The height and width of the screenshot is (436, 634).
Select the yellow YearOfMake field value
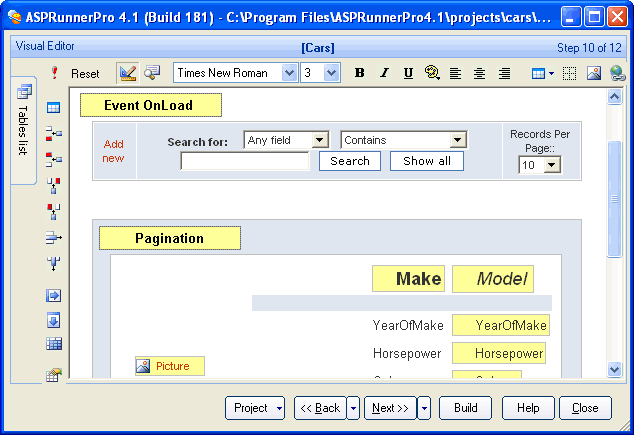click(x=501, y=325)
